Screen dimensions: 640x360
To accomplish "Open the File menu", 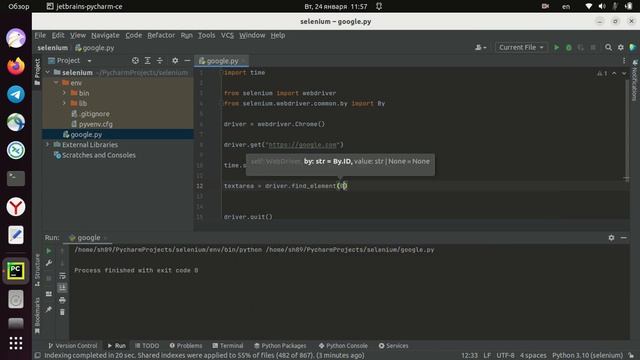I will pyautogui.click(x=40, y=35).
